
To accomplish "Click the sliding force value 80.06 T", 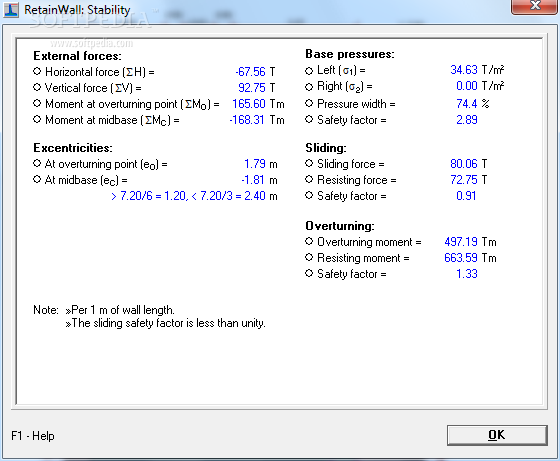I will pyautogui.click(x=469, y=164).
